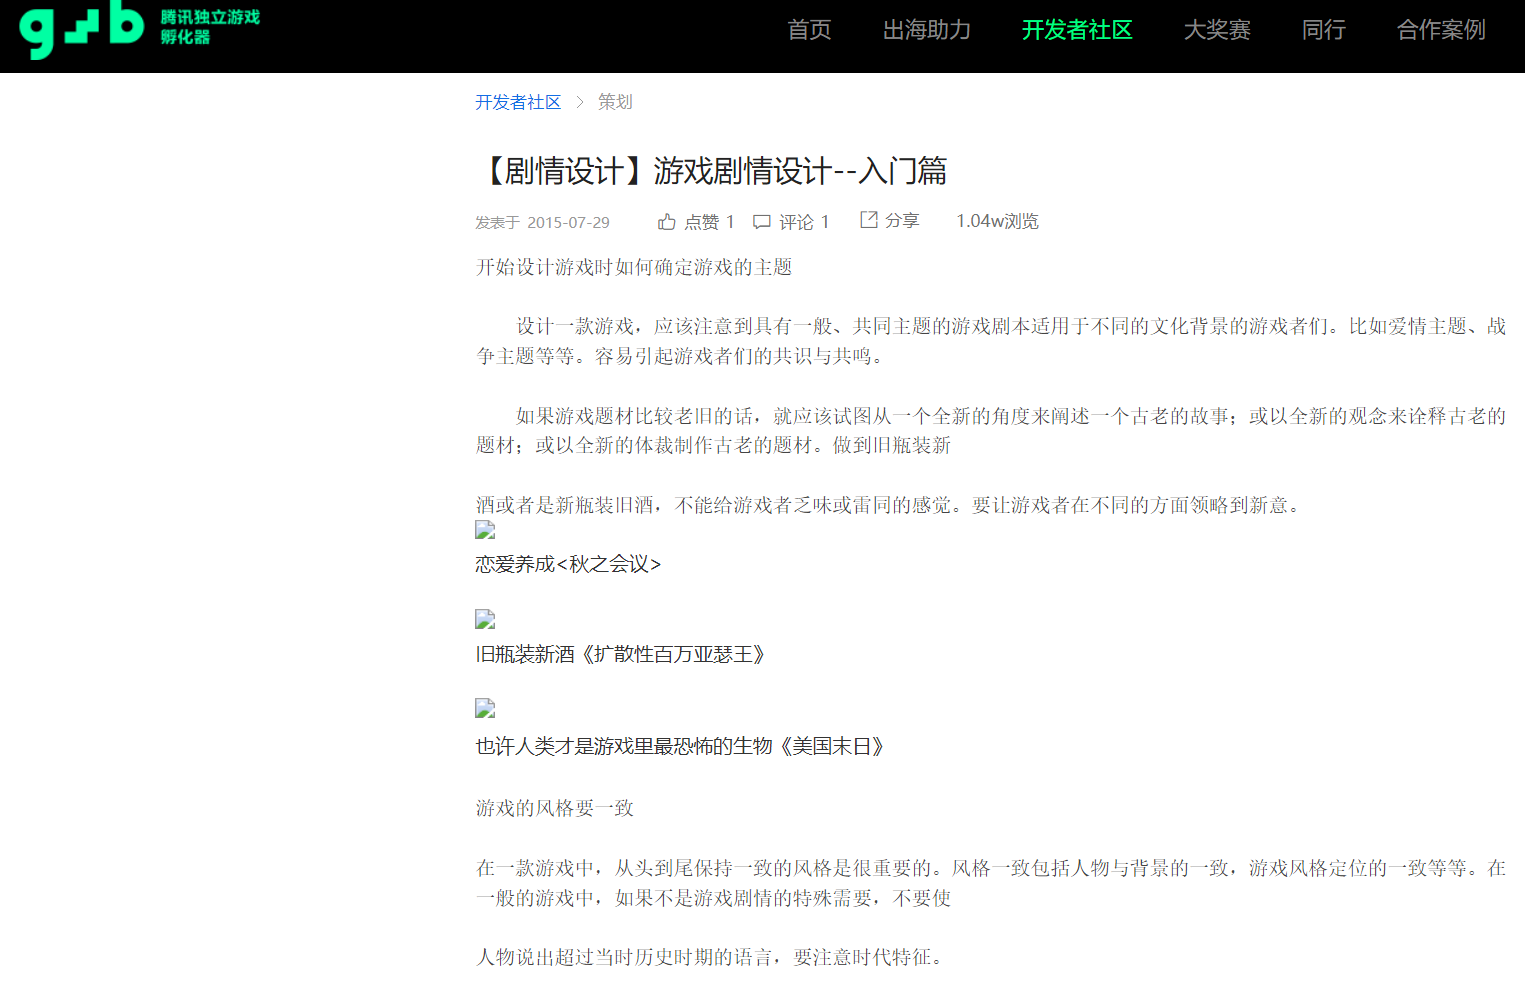Click subheading 游戏的风格要一致
1525x997 pixels.
click(x=554, y=808)
